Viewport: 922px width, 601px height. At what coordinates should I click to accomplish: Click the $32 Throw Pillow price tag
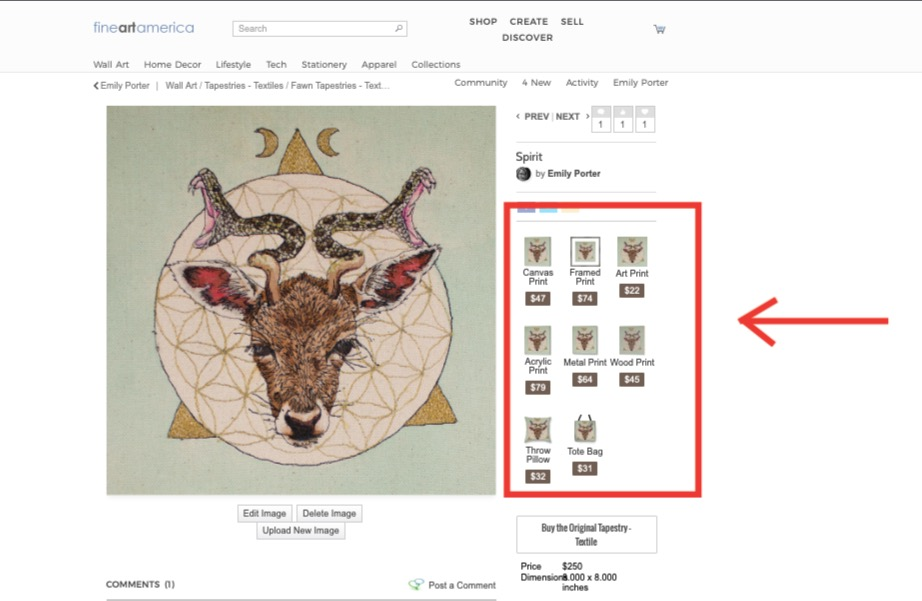point(537,476)
